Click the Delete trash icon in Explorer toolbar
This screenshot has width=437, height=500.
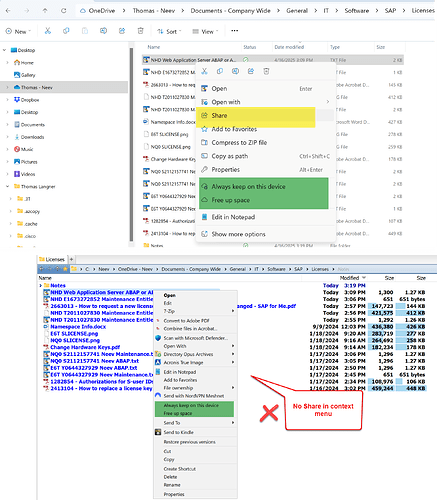pos(141,31)
